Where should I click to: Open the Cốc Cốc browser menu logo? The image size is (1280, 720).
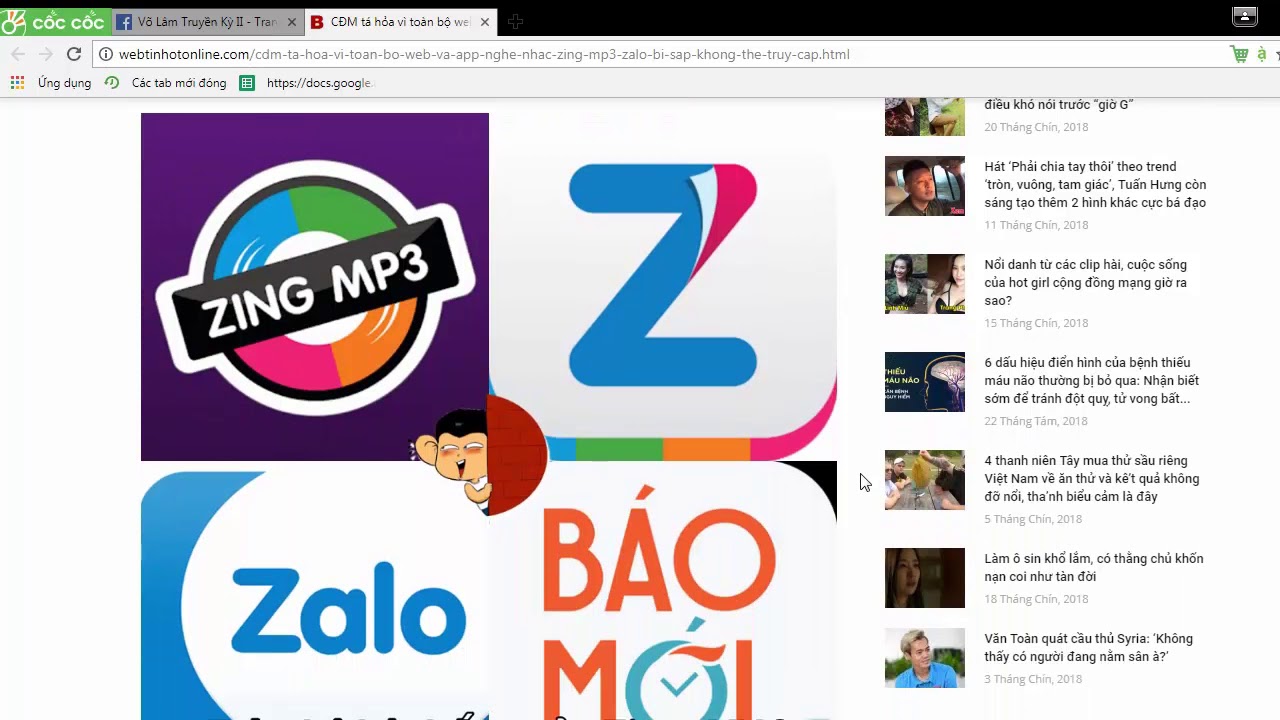pyautogui.click(x=53, y=21)
